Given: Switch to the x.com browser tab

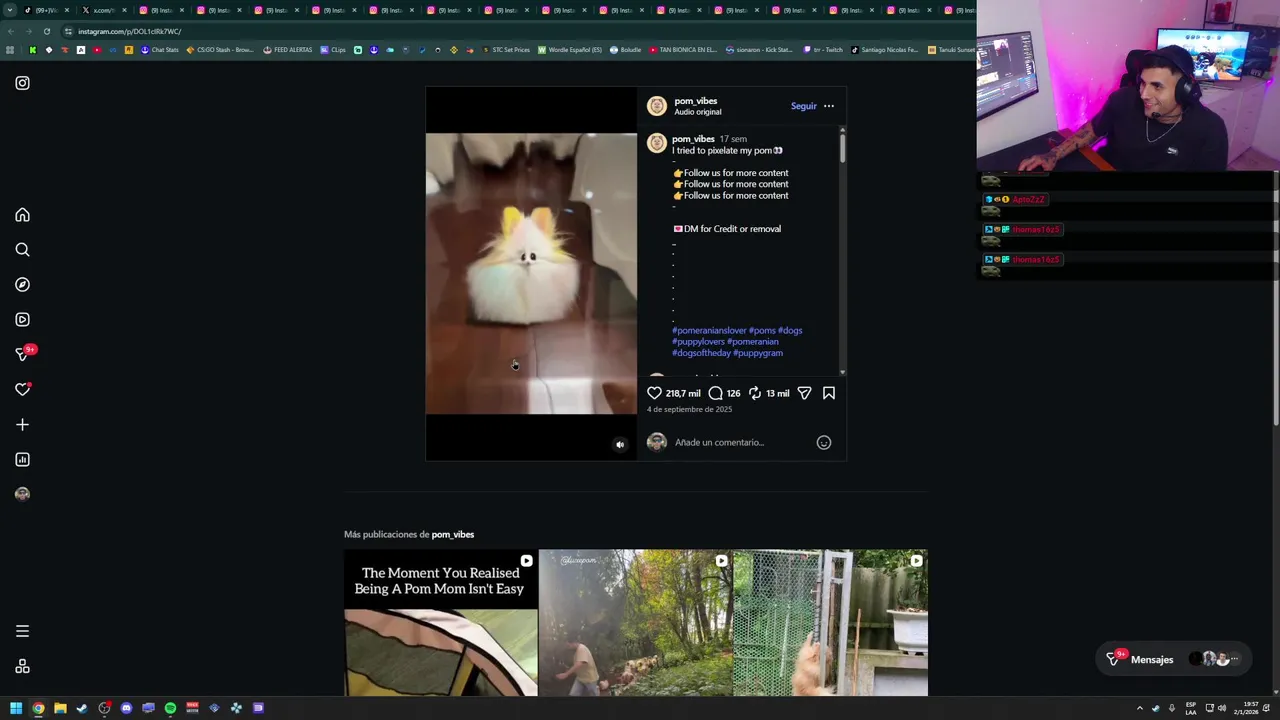Looking at the screenshot, I should [x=103, y=10].
